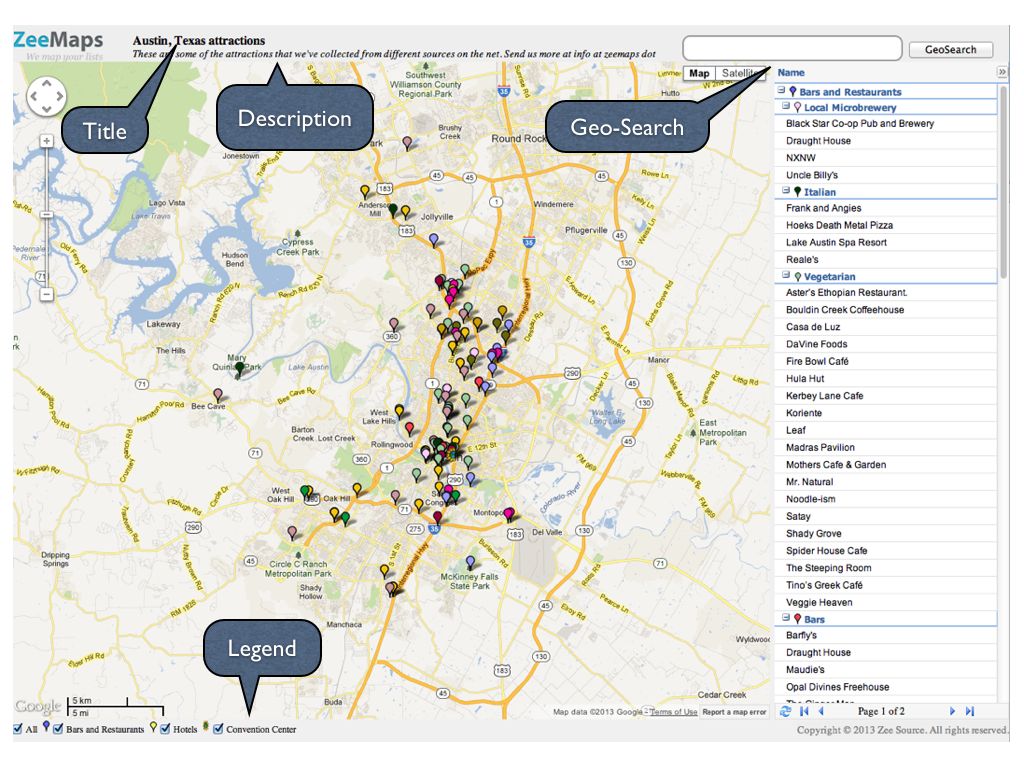Select Veggie Heaven entry
Screen dimensions: 1024x768
coord(886,603)
